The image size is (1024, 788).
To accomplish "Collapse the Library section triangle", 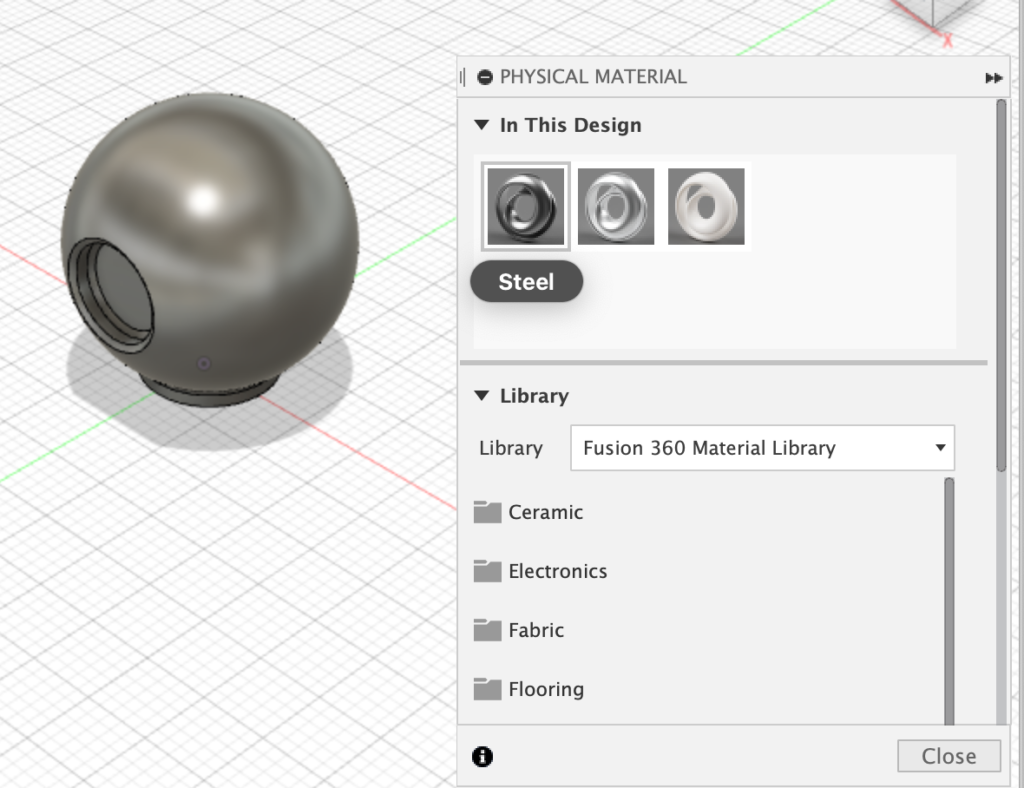I will pos(482,397).
